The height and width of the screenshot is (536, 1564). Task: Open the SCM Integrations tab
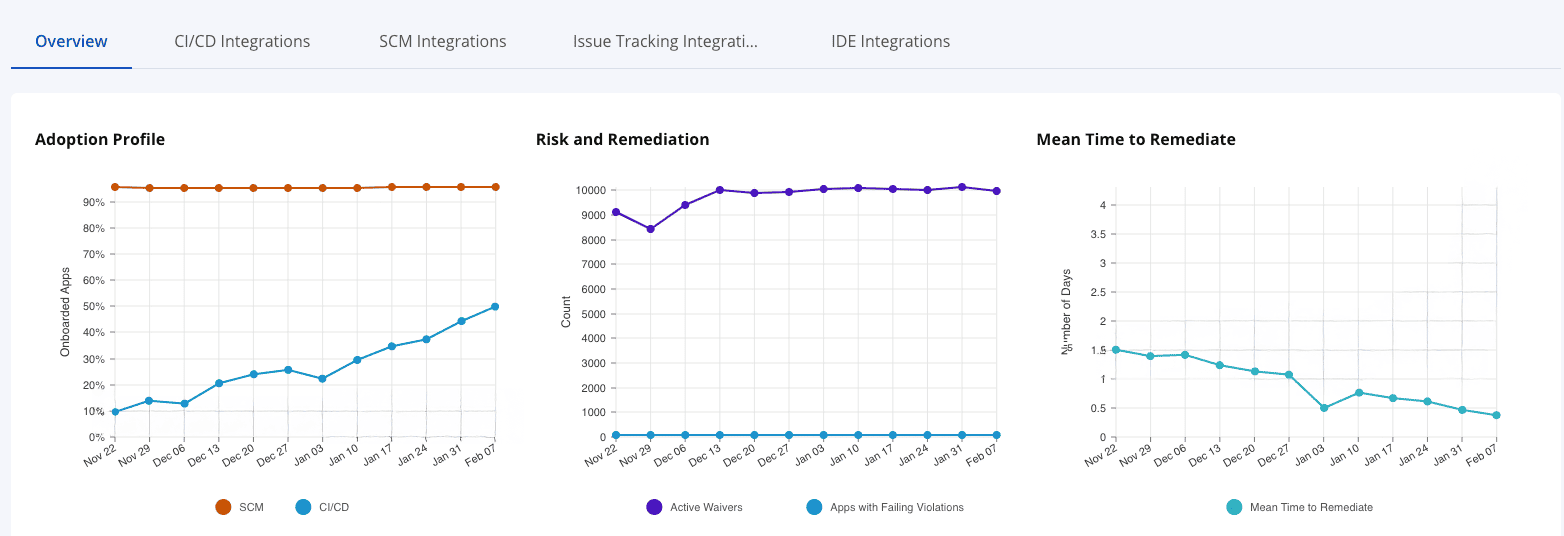[442, 41]
